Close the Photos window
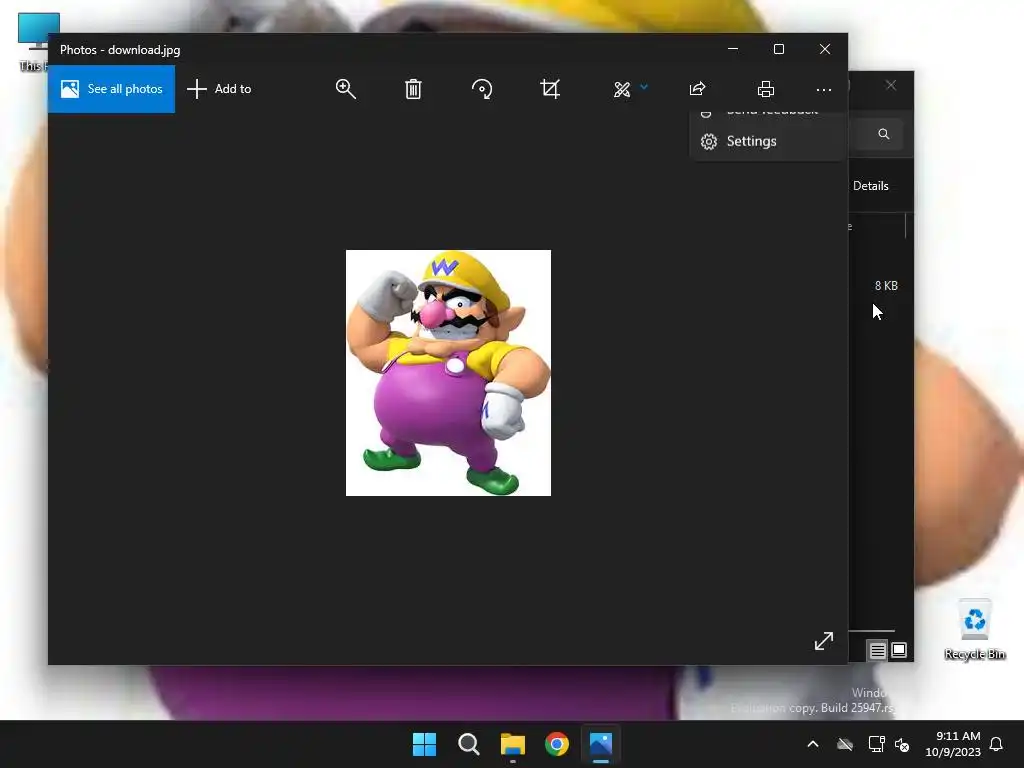Viewport: 1024px width, 768px height. point(825,49)
